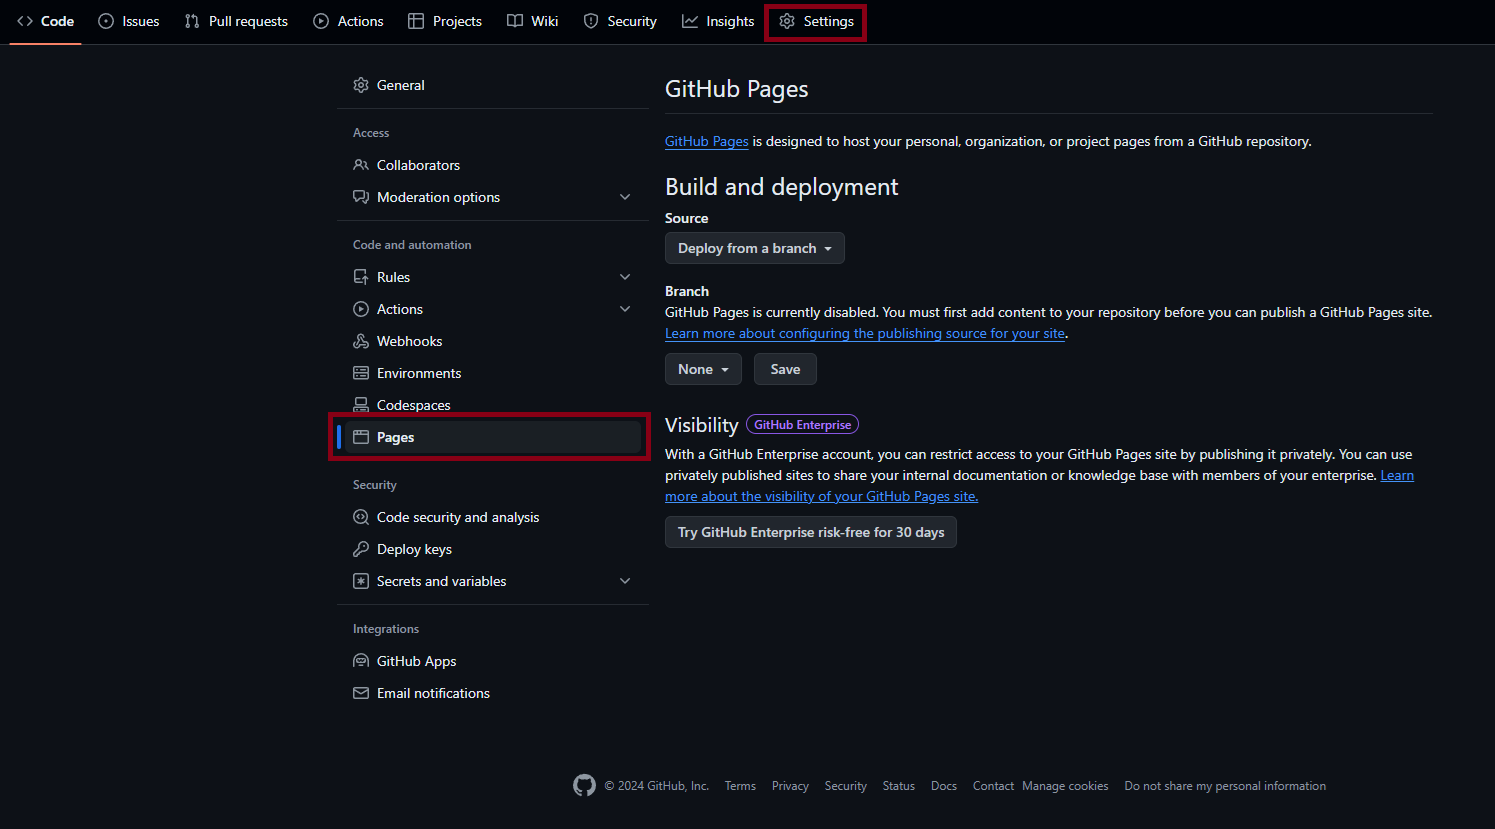Open the Privacy footer link

tap(790, 786)
